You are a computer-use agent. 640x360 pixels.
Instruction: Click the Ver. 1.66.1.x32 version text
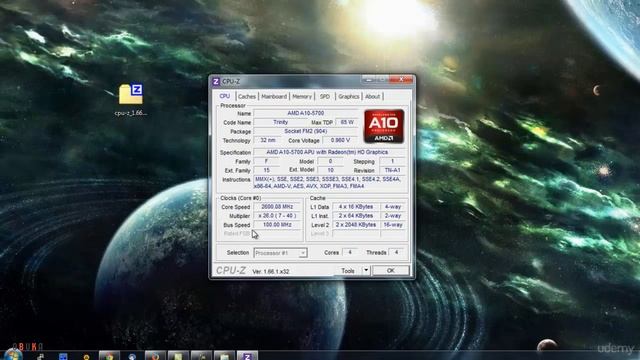click(x=271, y=271)
